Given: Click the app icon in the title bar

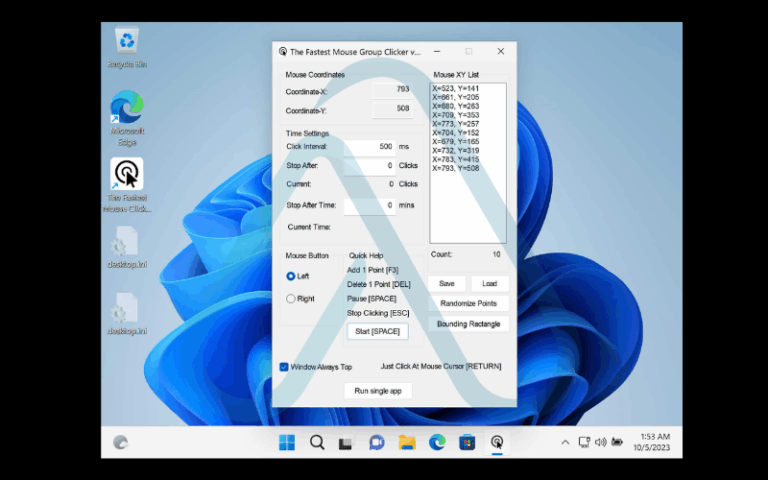Looking at the screenshot, I should click(283, 51).
